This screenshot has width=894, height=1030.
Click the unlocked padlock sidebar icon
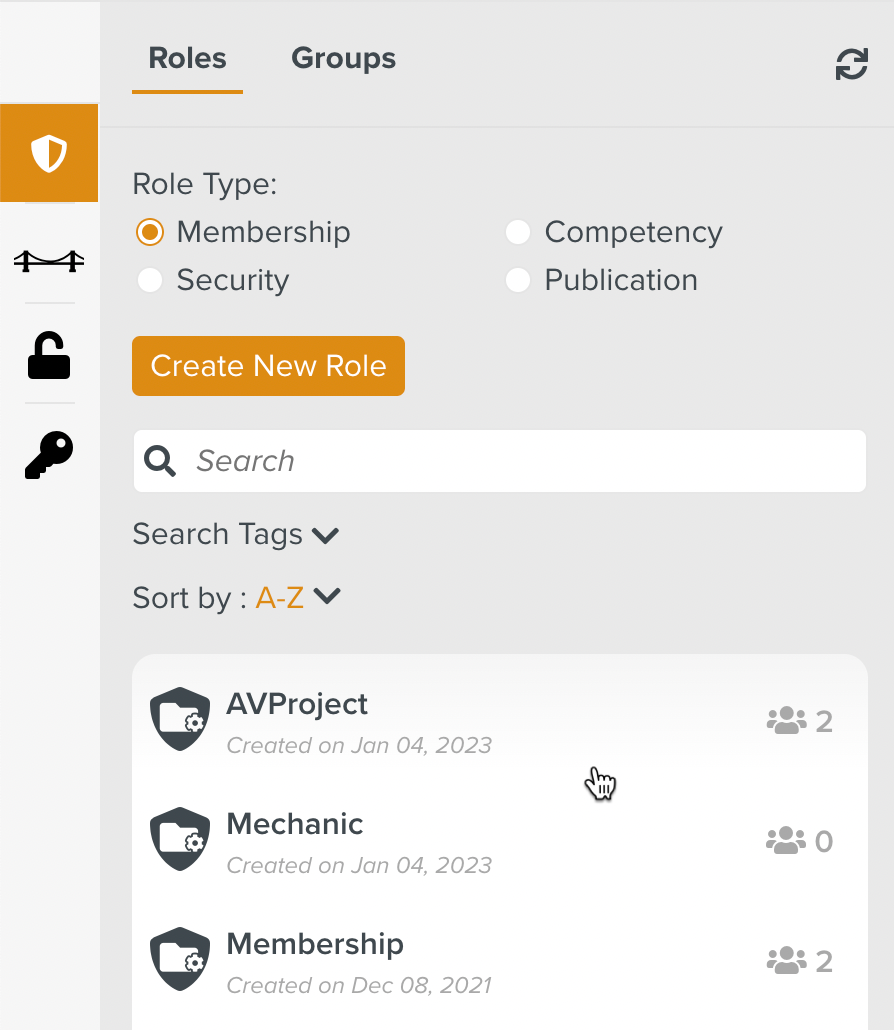tap(49, 356)
